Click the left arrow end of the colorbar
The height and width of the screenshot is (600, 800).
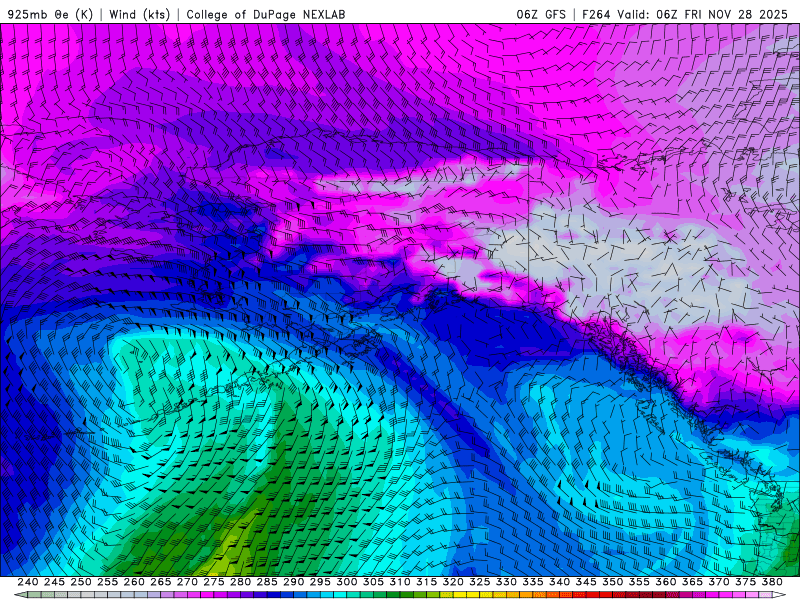coord(20,595)
